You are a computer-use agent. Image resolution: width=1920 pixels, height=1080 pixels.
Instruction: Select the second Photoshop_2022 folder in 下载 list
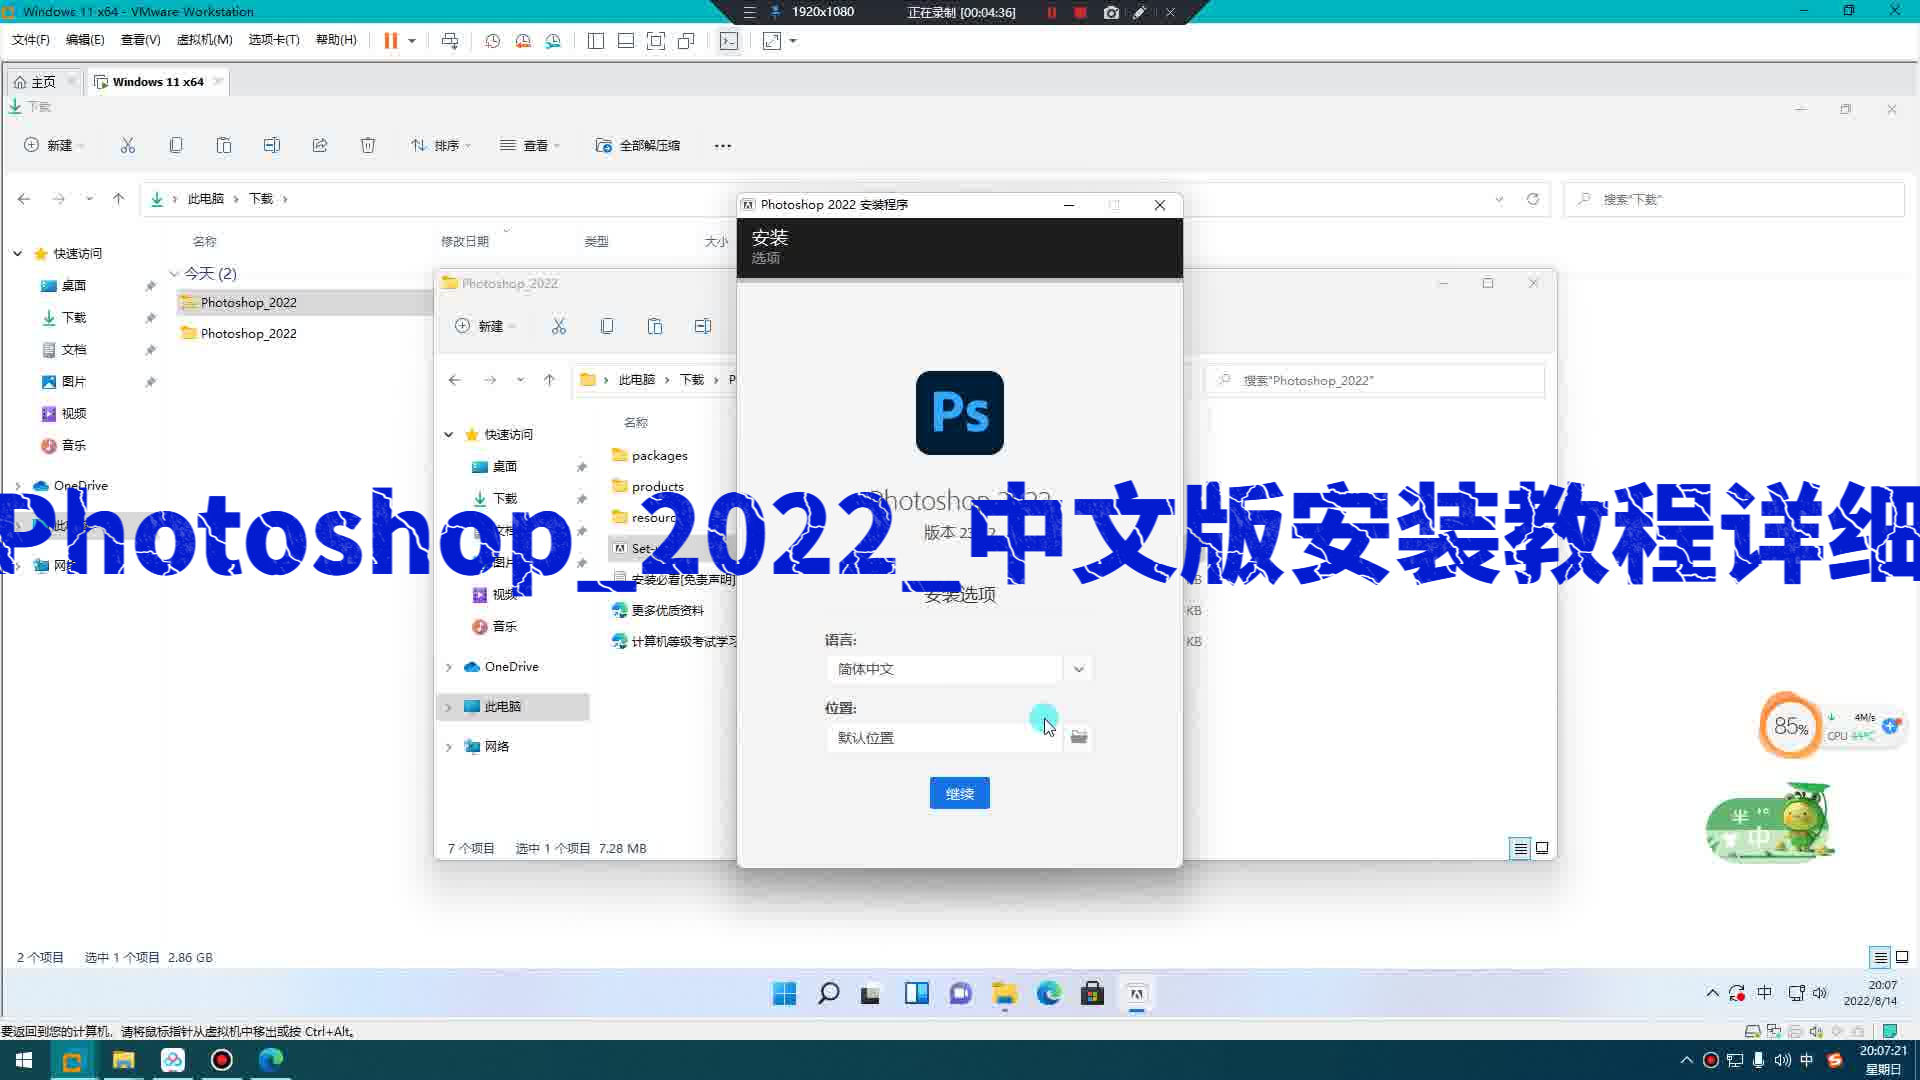248,333
